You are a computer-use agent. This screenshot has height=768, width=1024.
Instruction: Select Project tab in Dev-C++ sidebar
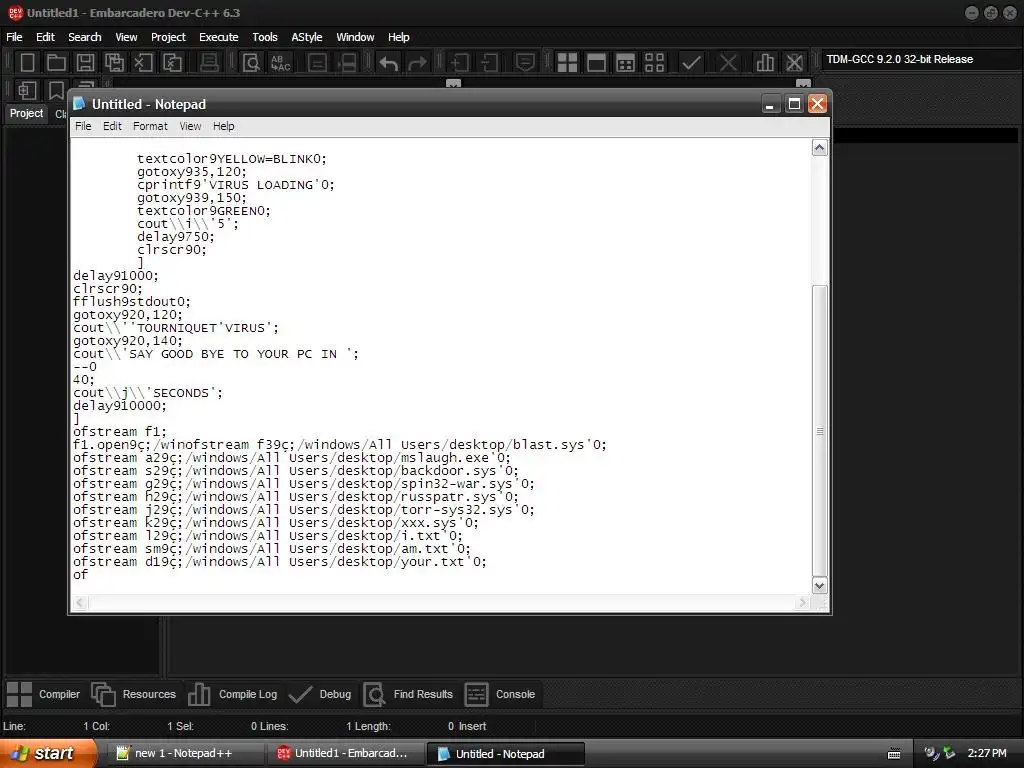click(26, 113)
